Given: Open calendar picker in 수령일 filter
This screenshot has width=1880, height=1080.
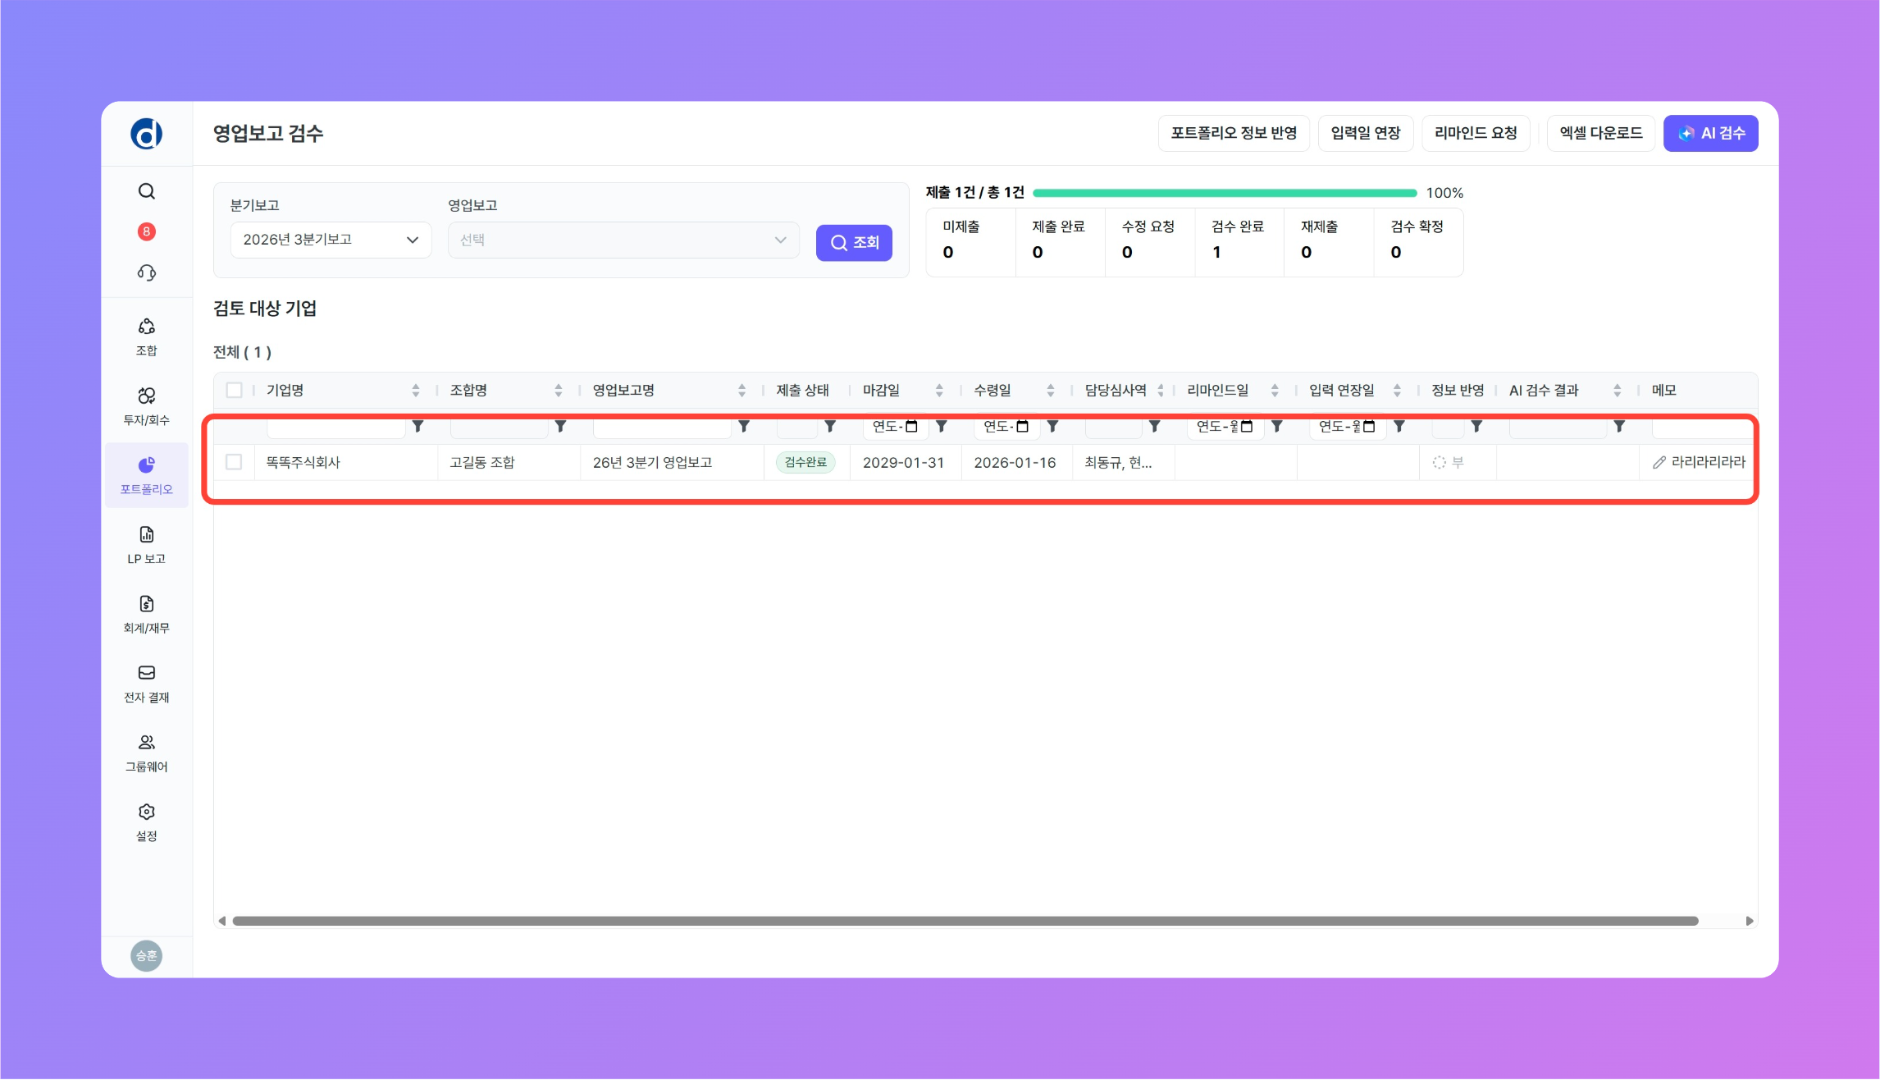Looking at the screenshot, I should [x=1022, y=427].
